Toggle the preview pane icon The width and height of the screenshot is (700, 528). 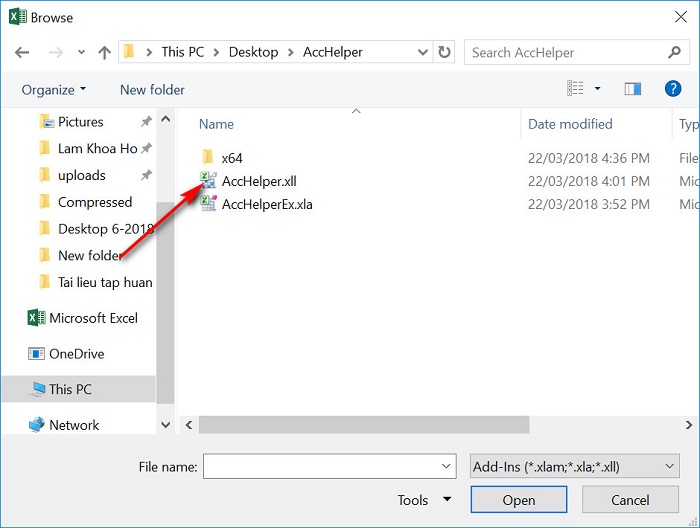[x=632, y=89]
